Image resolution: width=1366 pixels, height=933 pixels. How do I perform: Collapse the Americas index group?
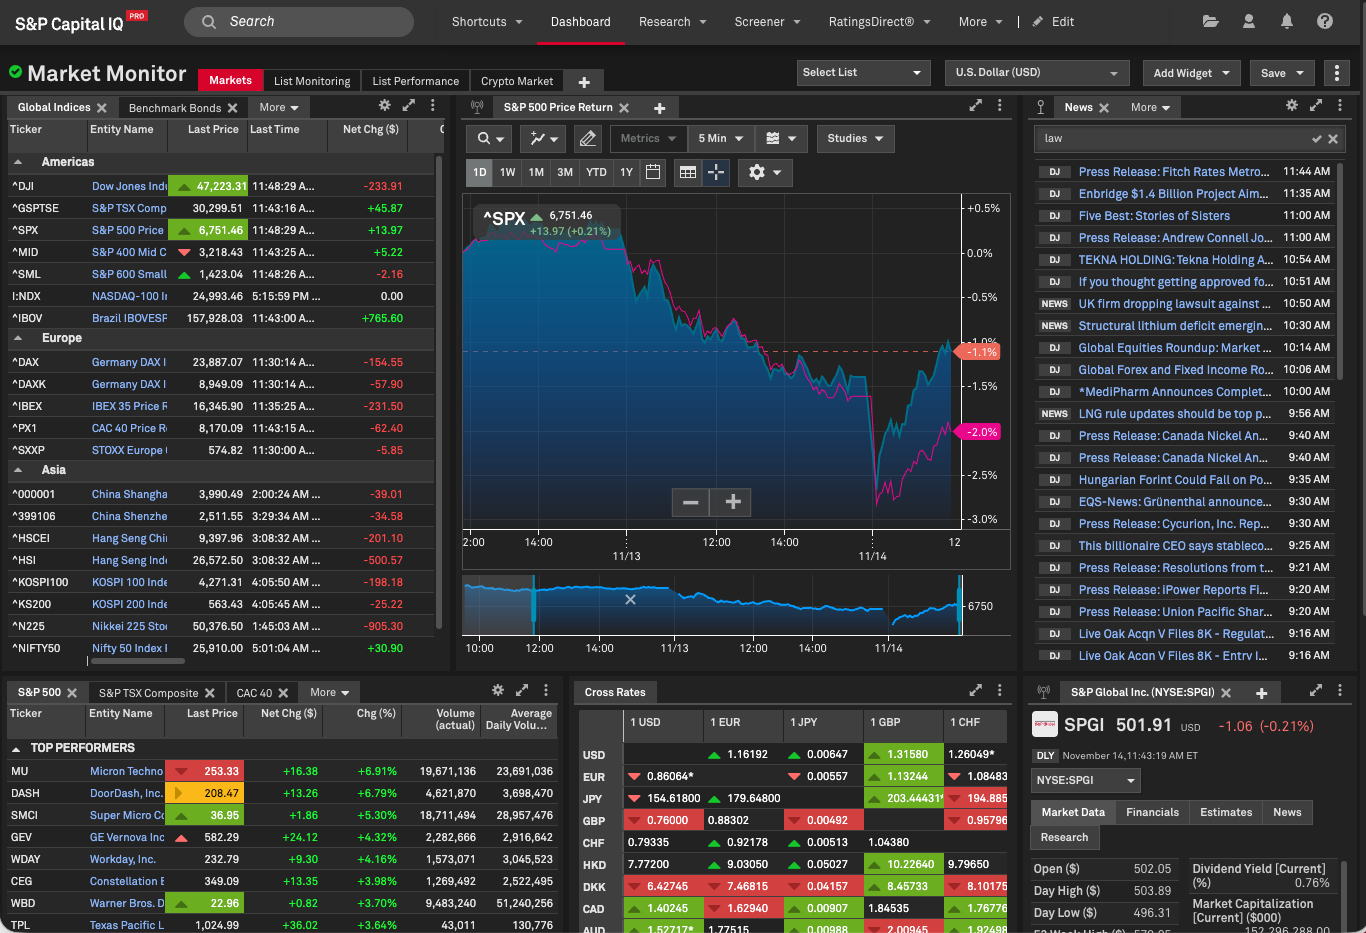click(18, 162)
